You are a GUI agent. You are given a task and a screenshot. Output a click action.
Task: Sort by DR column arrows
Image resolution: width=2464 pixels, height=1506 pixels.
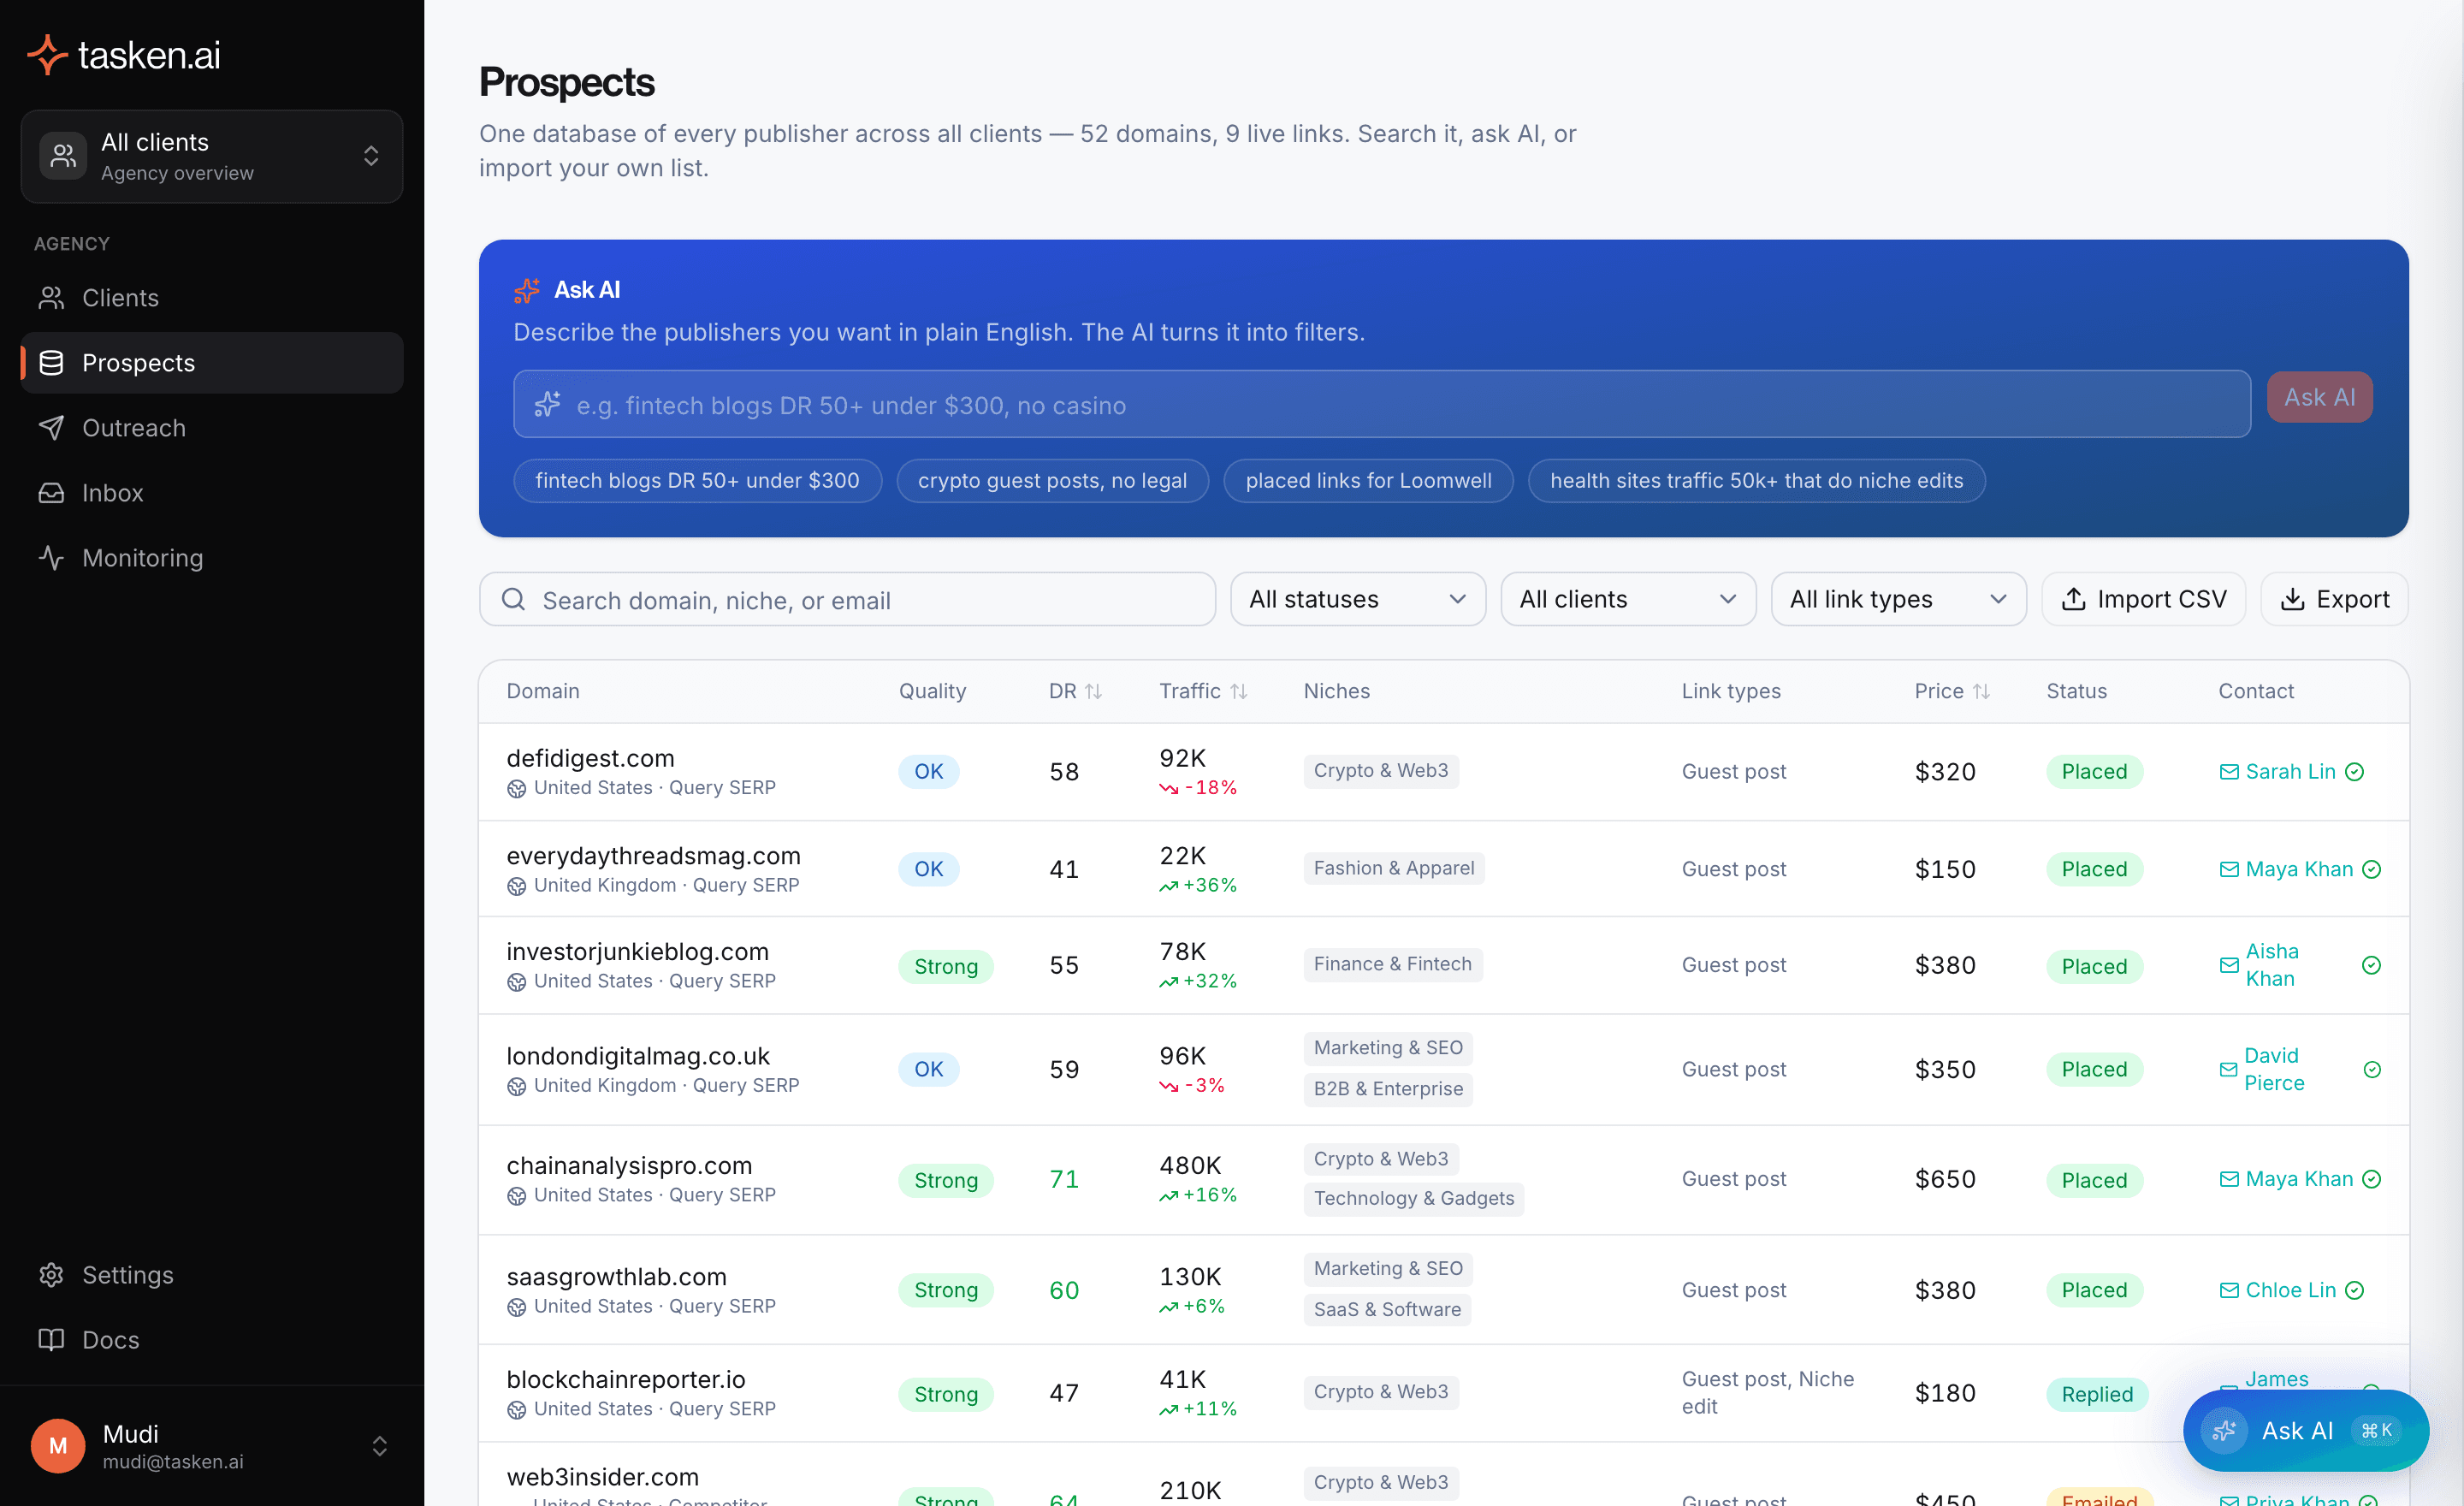(x=1093, y=691)
